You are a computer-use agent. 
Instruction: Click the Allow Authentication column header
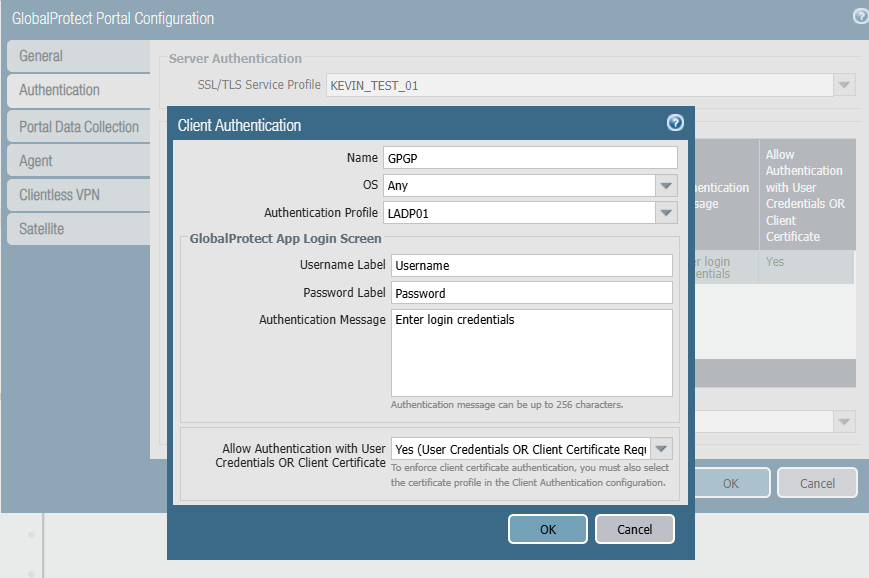point(806,195)
